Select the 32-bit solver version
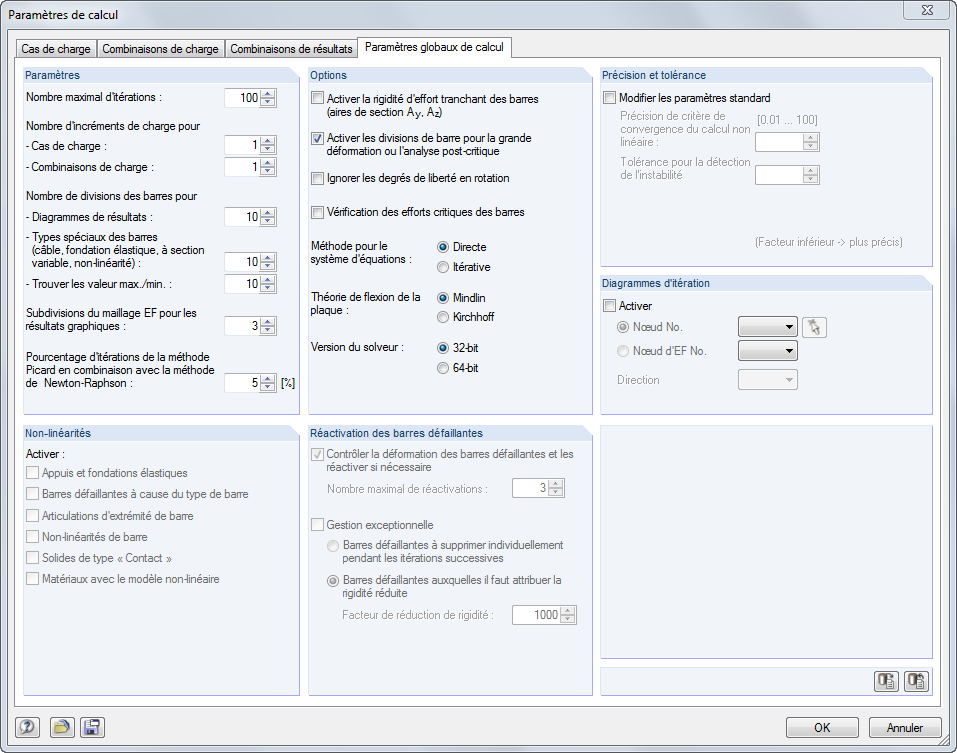This screenshot has height=753, width=957. [x=443, y=348]
